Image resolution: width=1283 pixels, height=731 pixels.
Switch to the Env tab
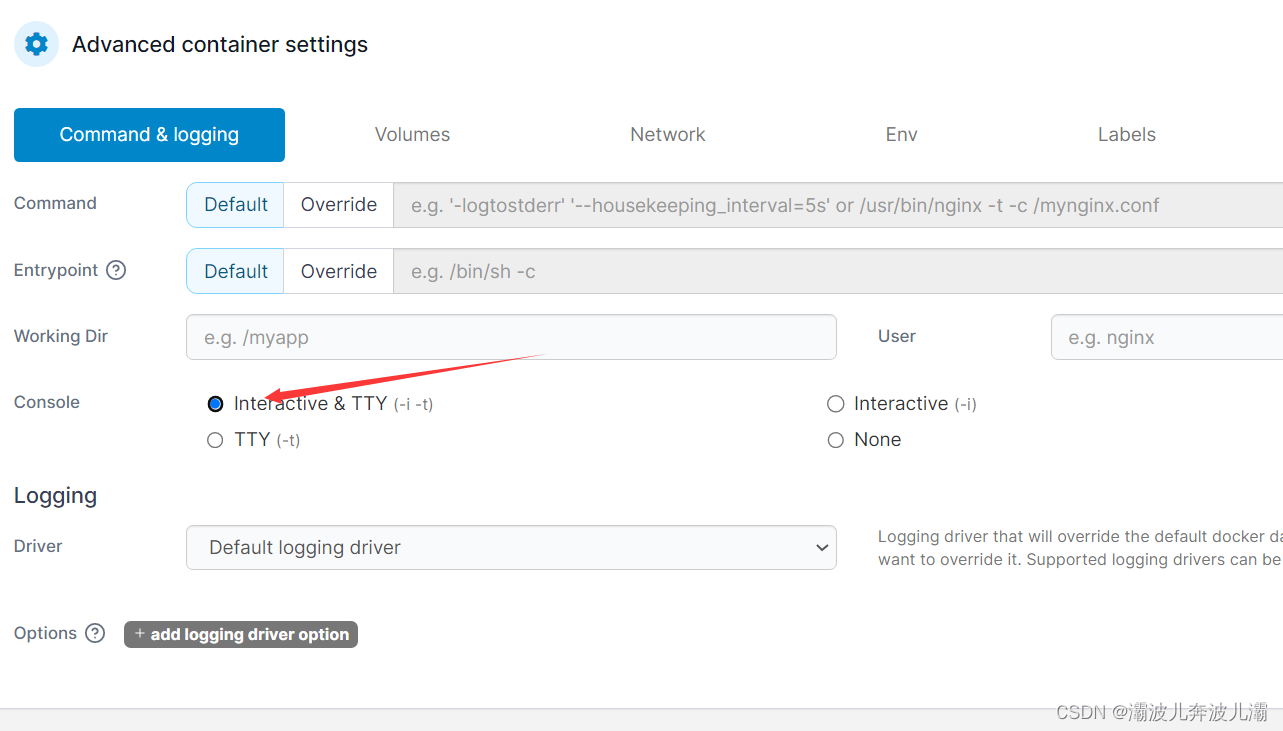(901, 135)
